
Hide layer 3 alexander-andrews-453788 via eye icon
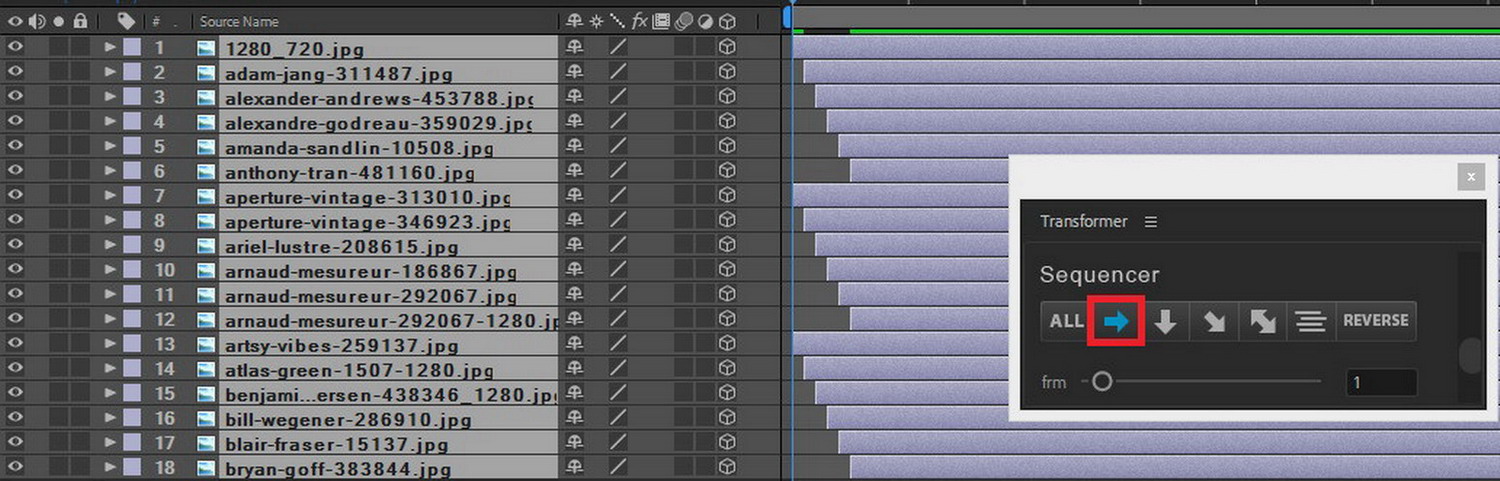[x=15, y=96]
